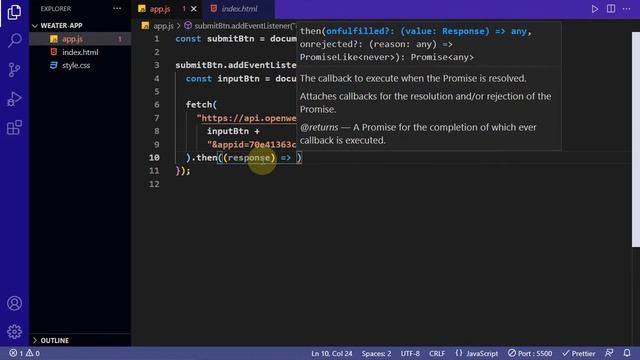Image resolution: width=640 pixels, height=360 pixels.
Task: Open the feedback icon in status bar
Action: point(609,353)
